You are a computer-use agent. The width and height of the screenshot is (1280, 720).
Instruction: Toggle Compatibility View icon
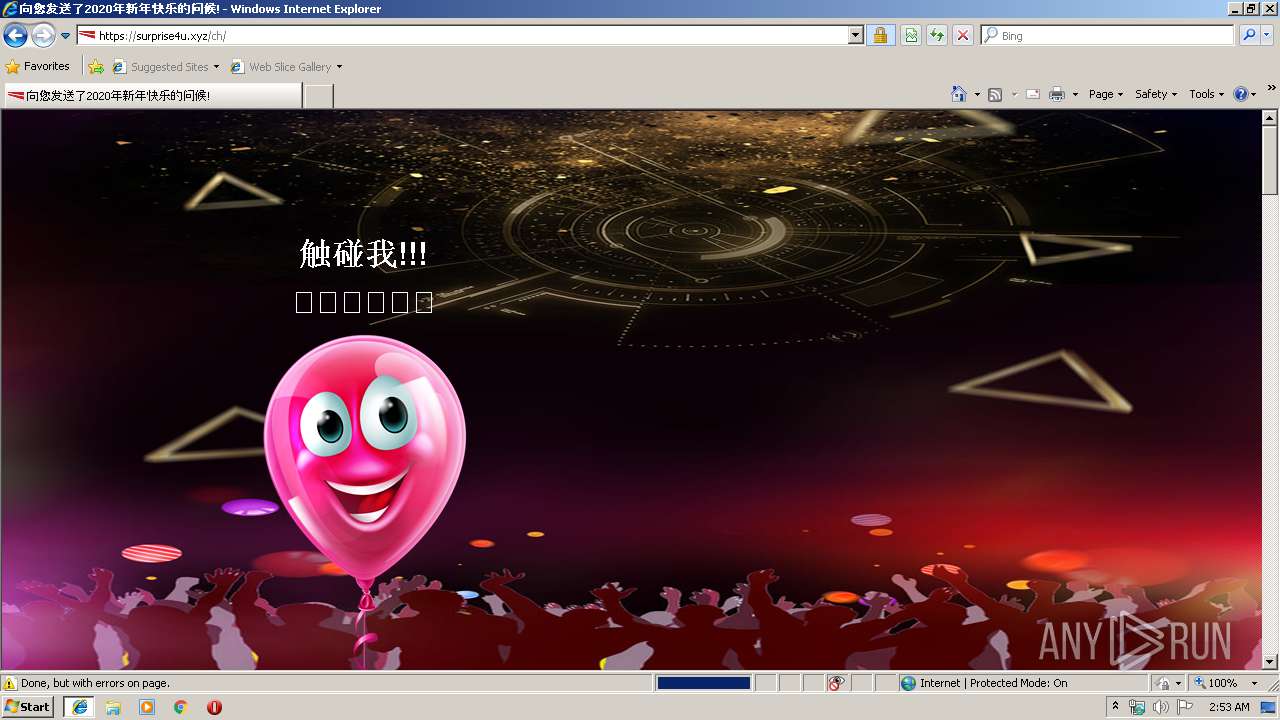click(911, 36)
